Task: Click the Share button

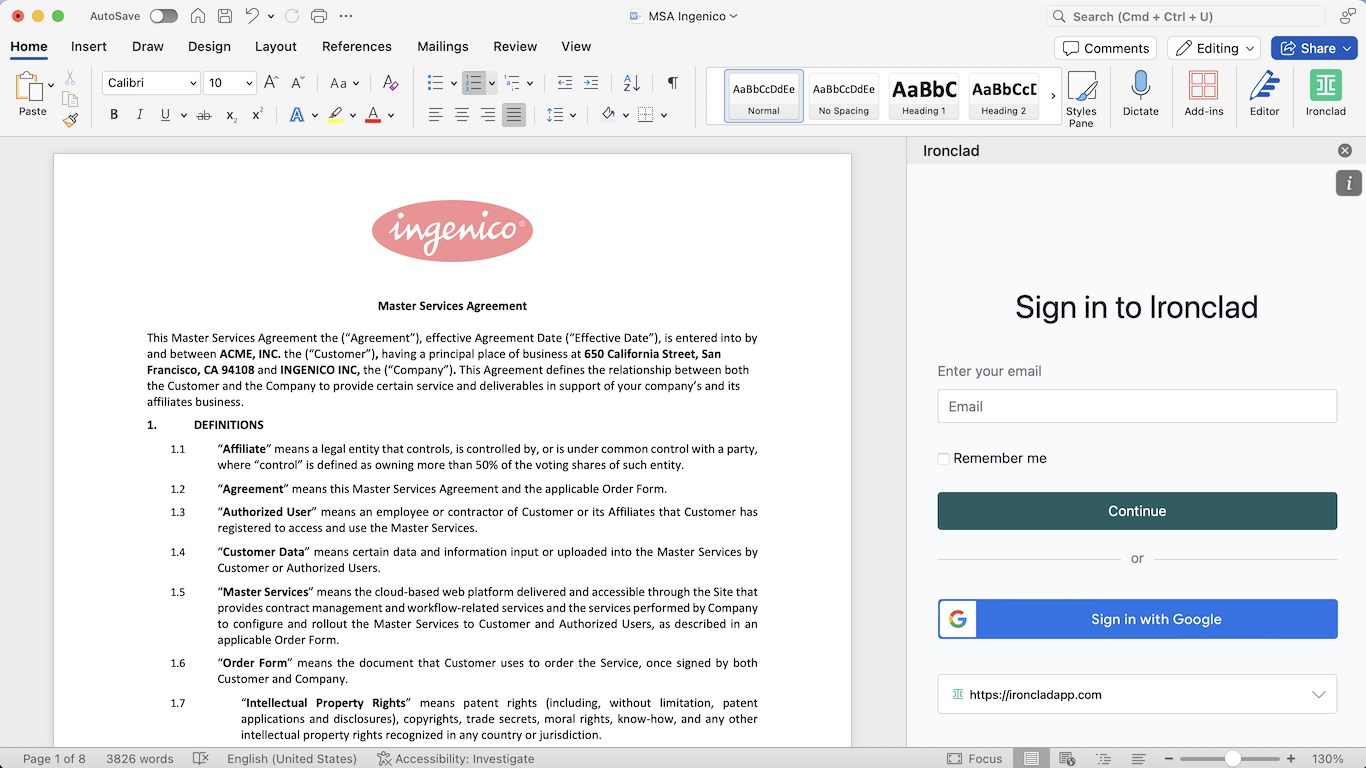Action: (1314, 48)
